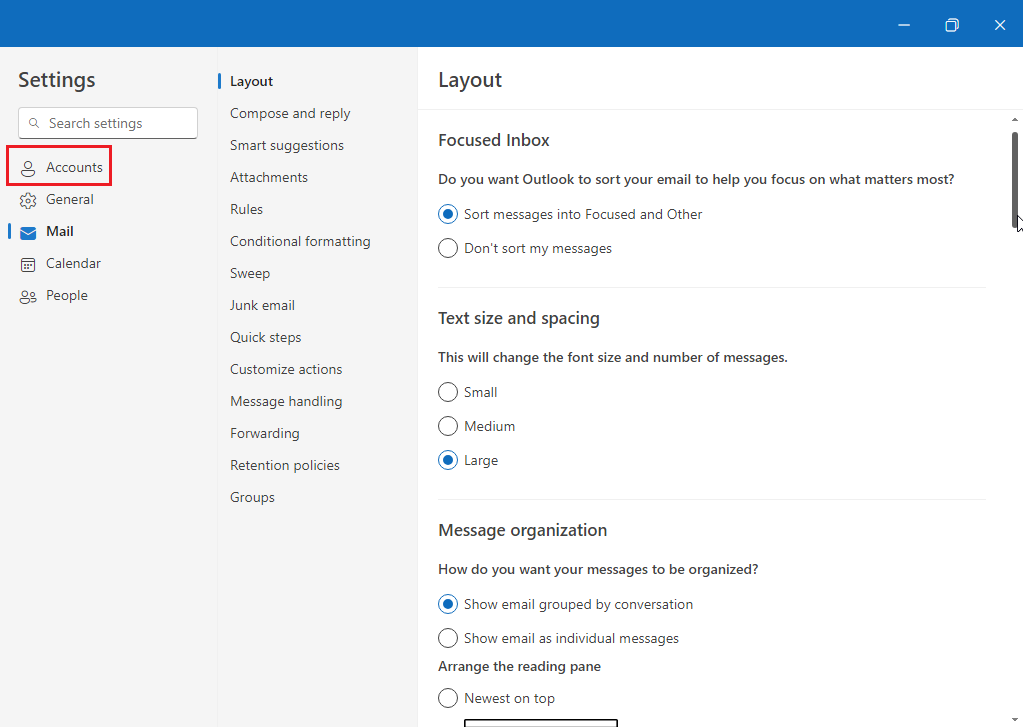Click the People icon in sidebar

pyautogui.click(x=28, y=296)
